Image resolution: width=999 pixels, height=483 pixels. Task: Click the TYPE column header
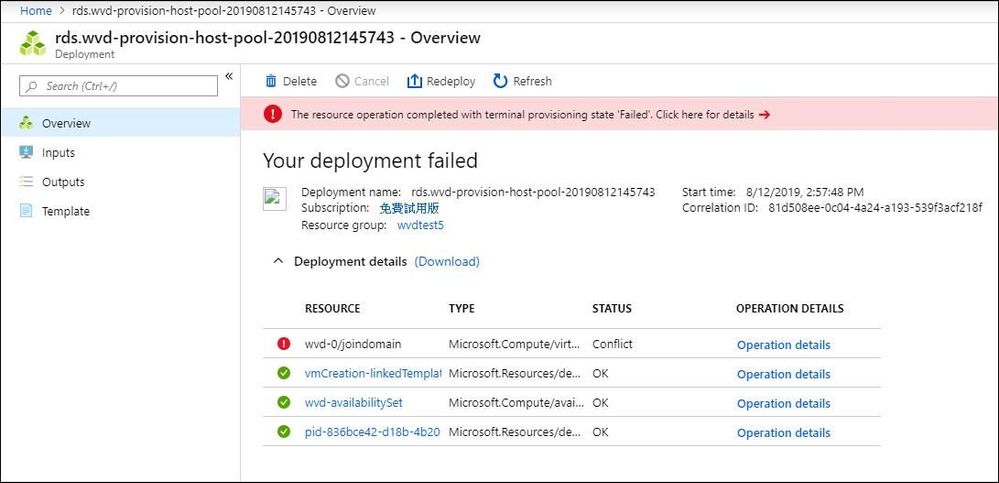coord(461,308)
